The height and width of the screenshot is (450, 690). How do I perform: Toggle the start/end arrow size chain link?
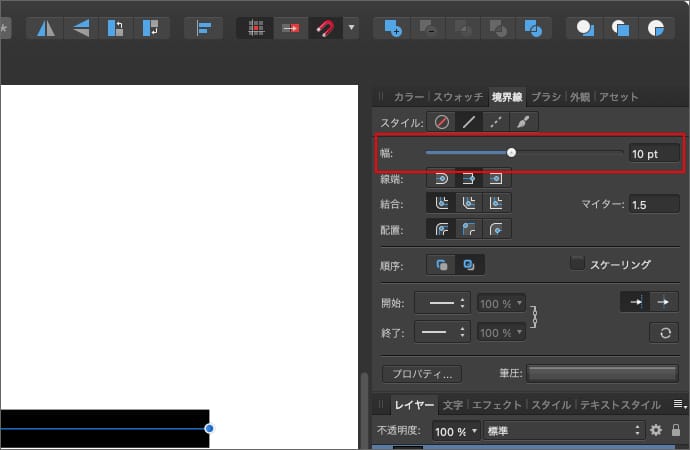coord(535,318)
